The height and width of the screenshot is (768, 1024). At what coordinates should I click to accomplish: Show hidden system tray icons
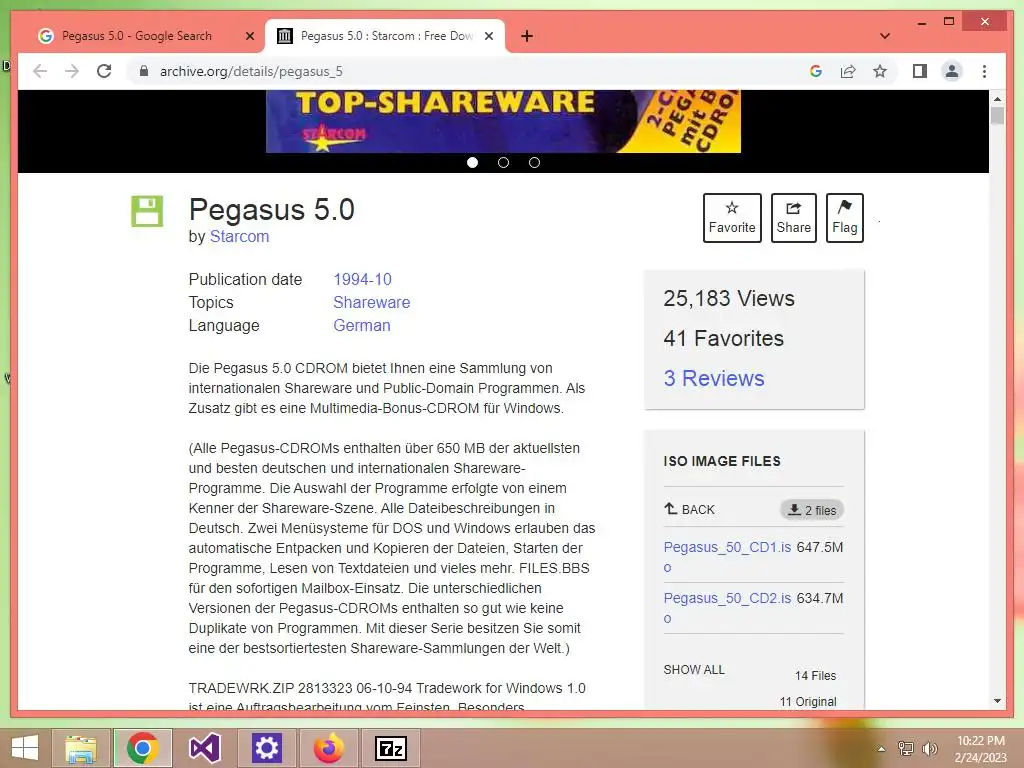tap(881, 749)
